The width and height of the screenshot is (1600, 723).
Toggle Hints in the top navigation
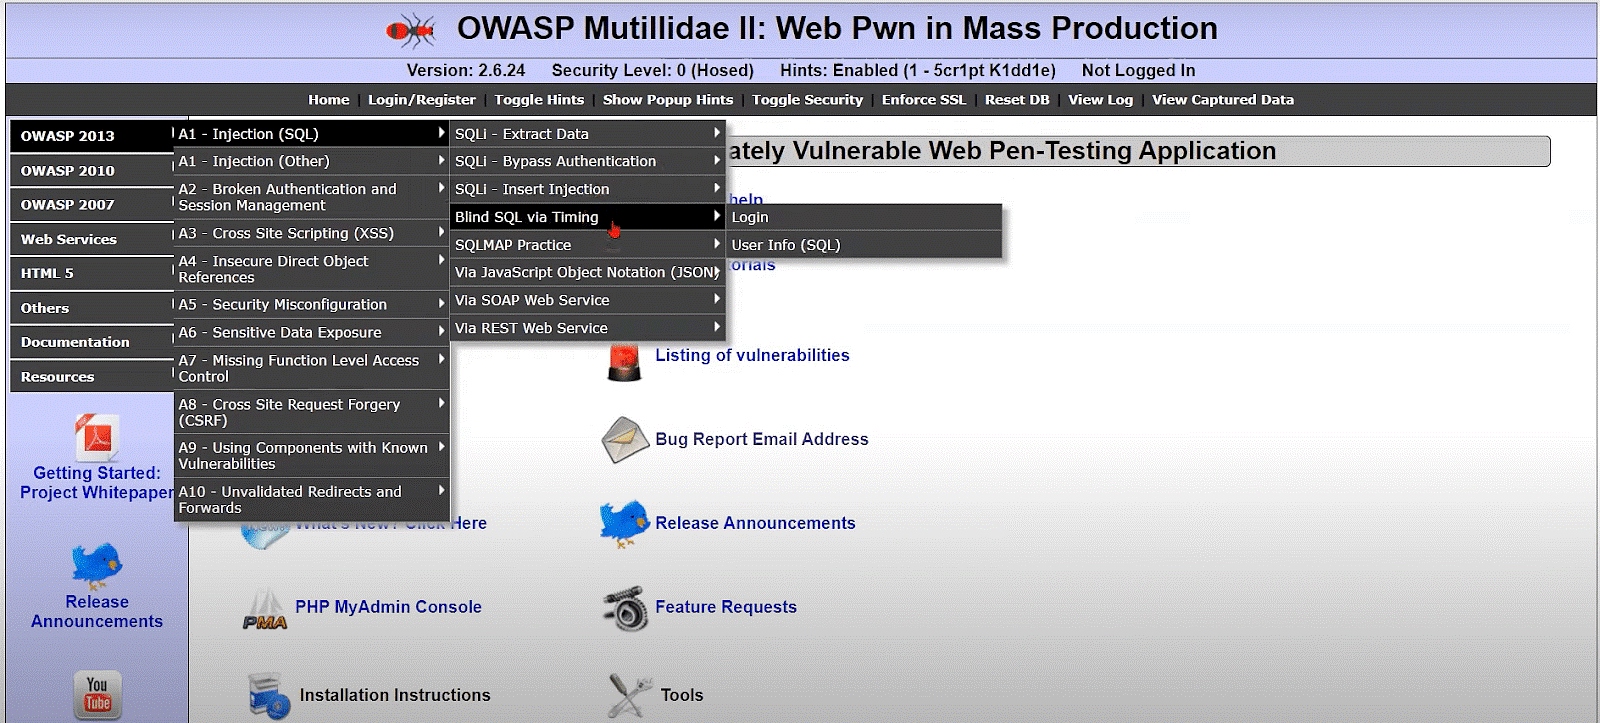click(x=539, y=100)
